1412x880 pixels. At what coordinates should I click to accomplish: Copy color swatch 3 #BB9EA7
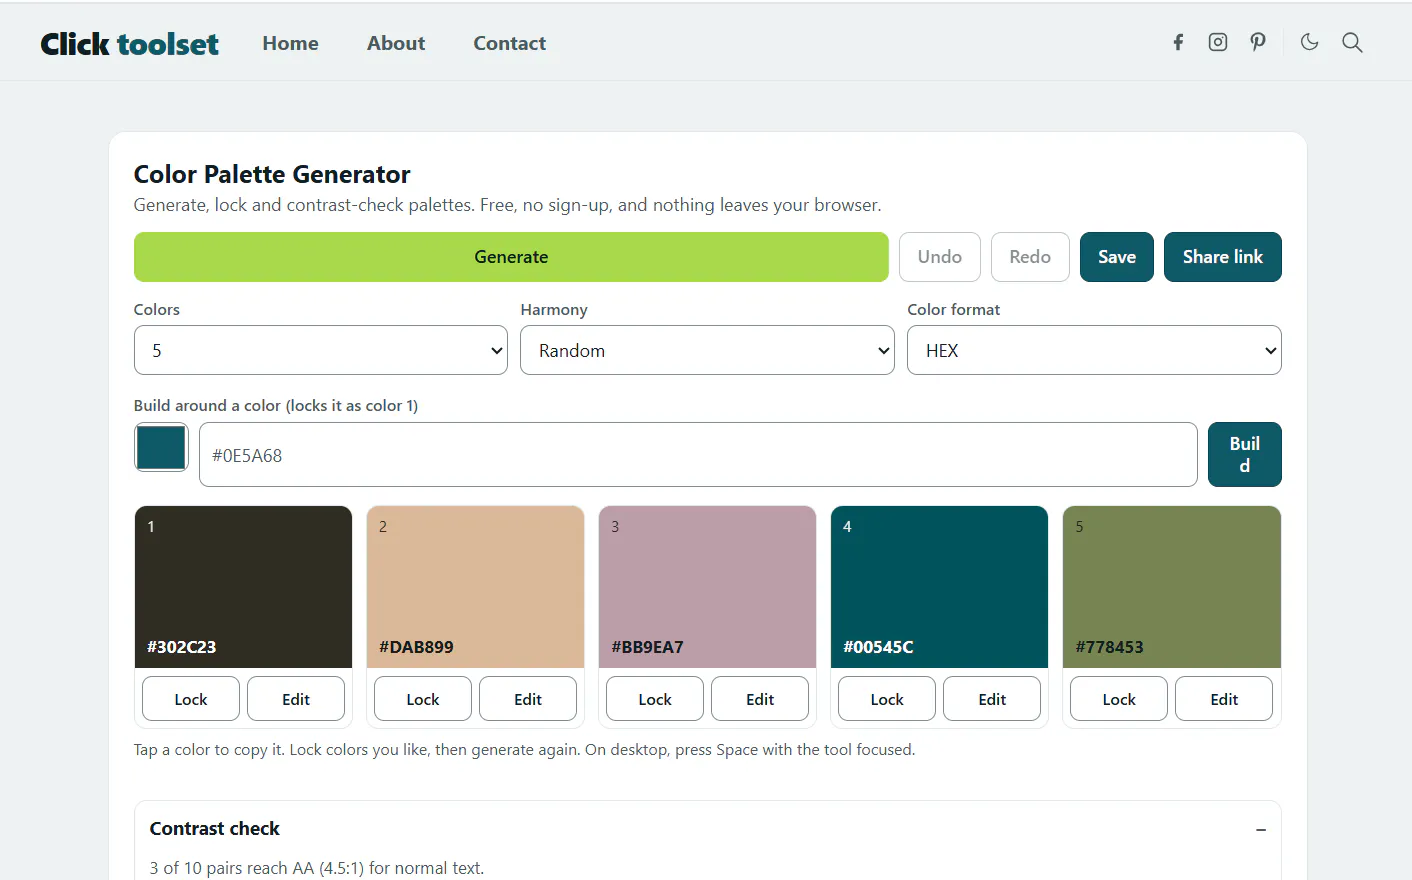[x=707, y=587]
